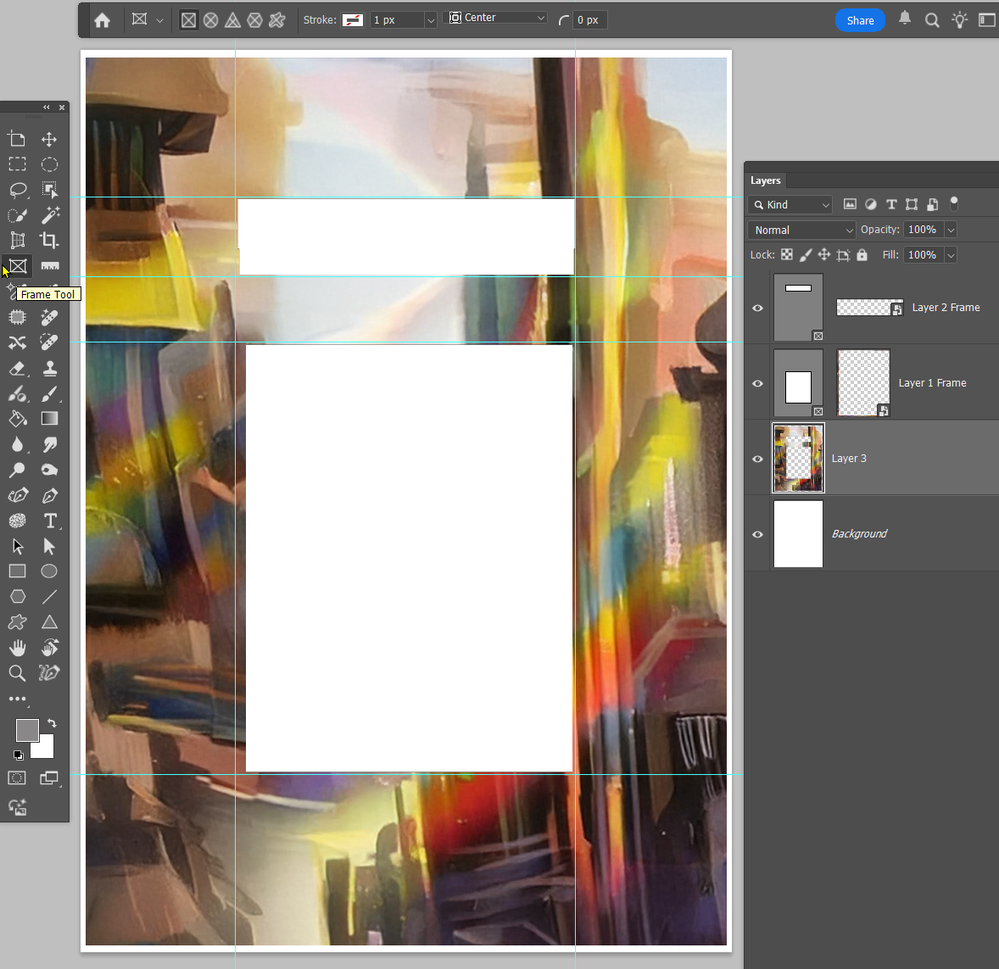Open the Kind filter dropdown

(790, 205)
